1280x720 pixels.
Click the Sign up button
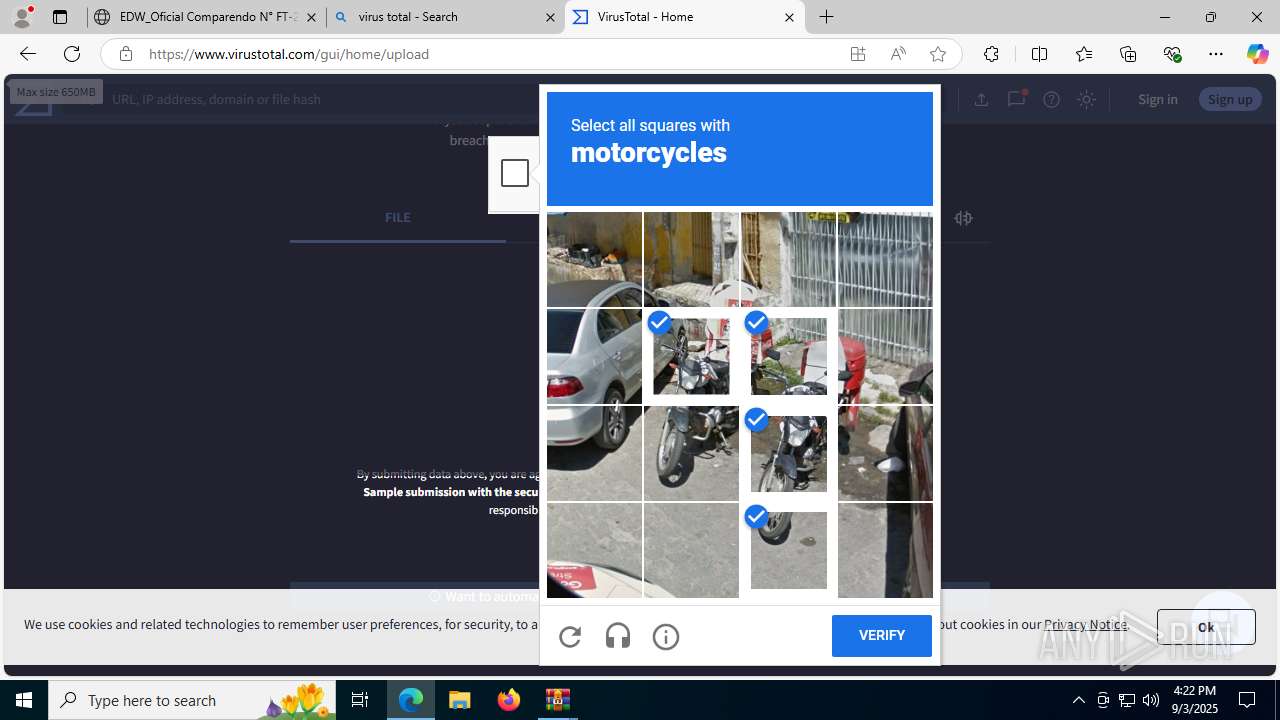coord(1230,99)
